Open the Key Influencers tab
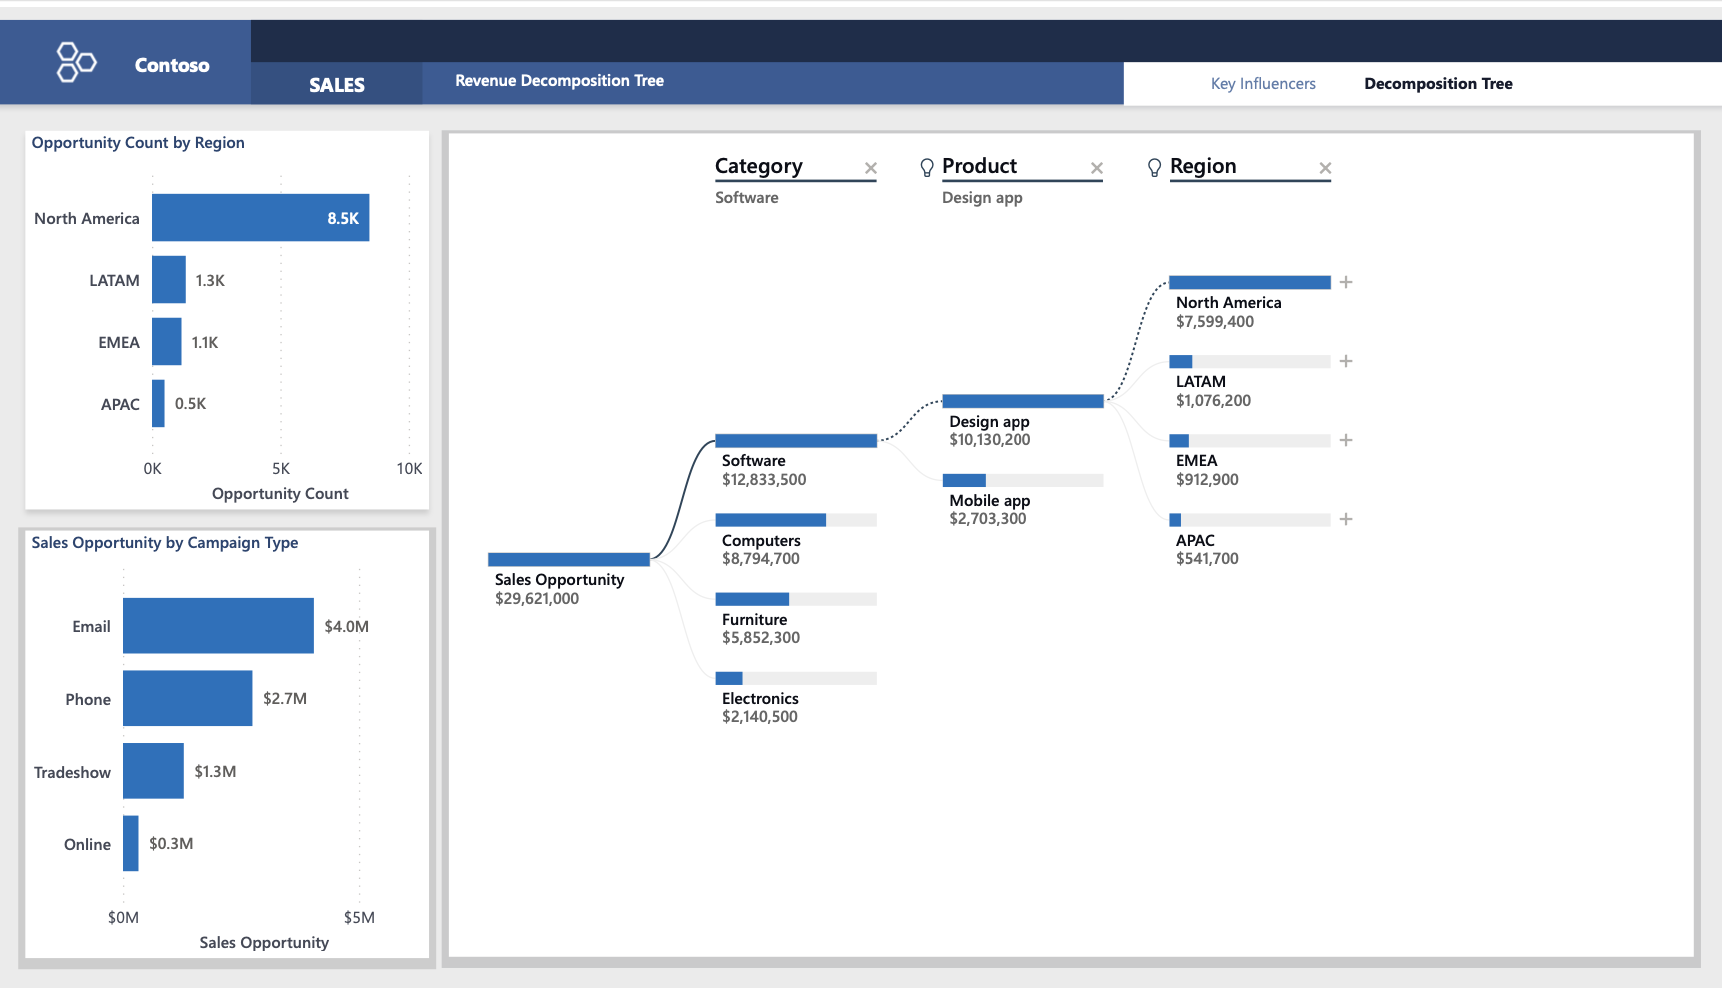The height and width of the screenshot is (994, 1722). 1263,84
